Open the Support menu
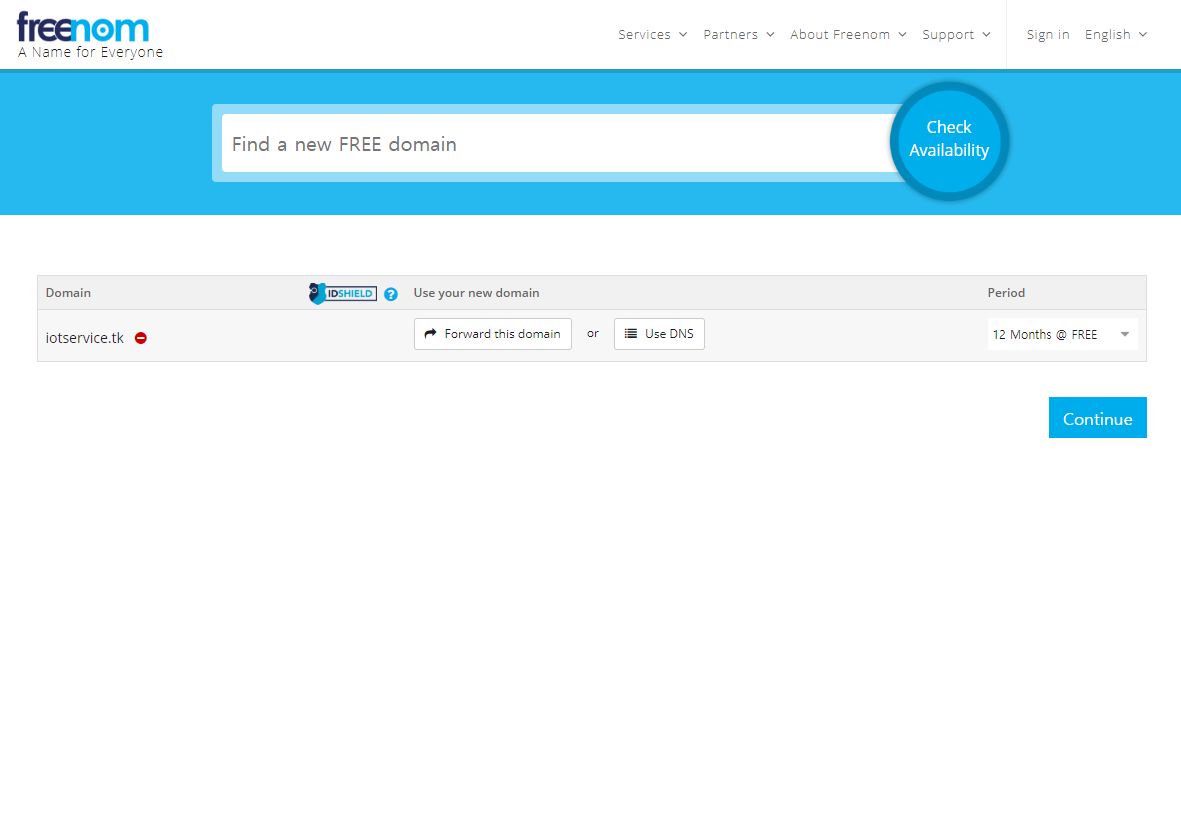 pos(956,35)
